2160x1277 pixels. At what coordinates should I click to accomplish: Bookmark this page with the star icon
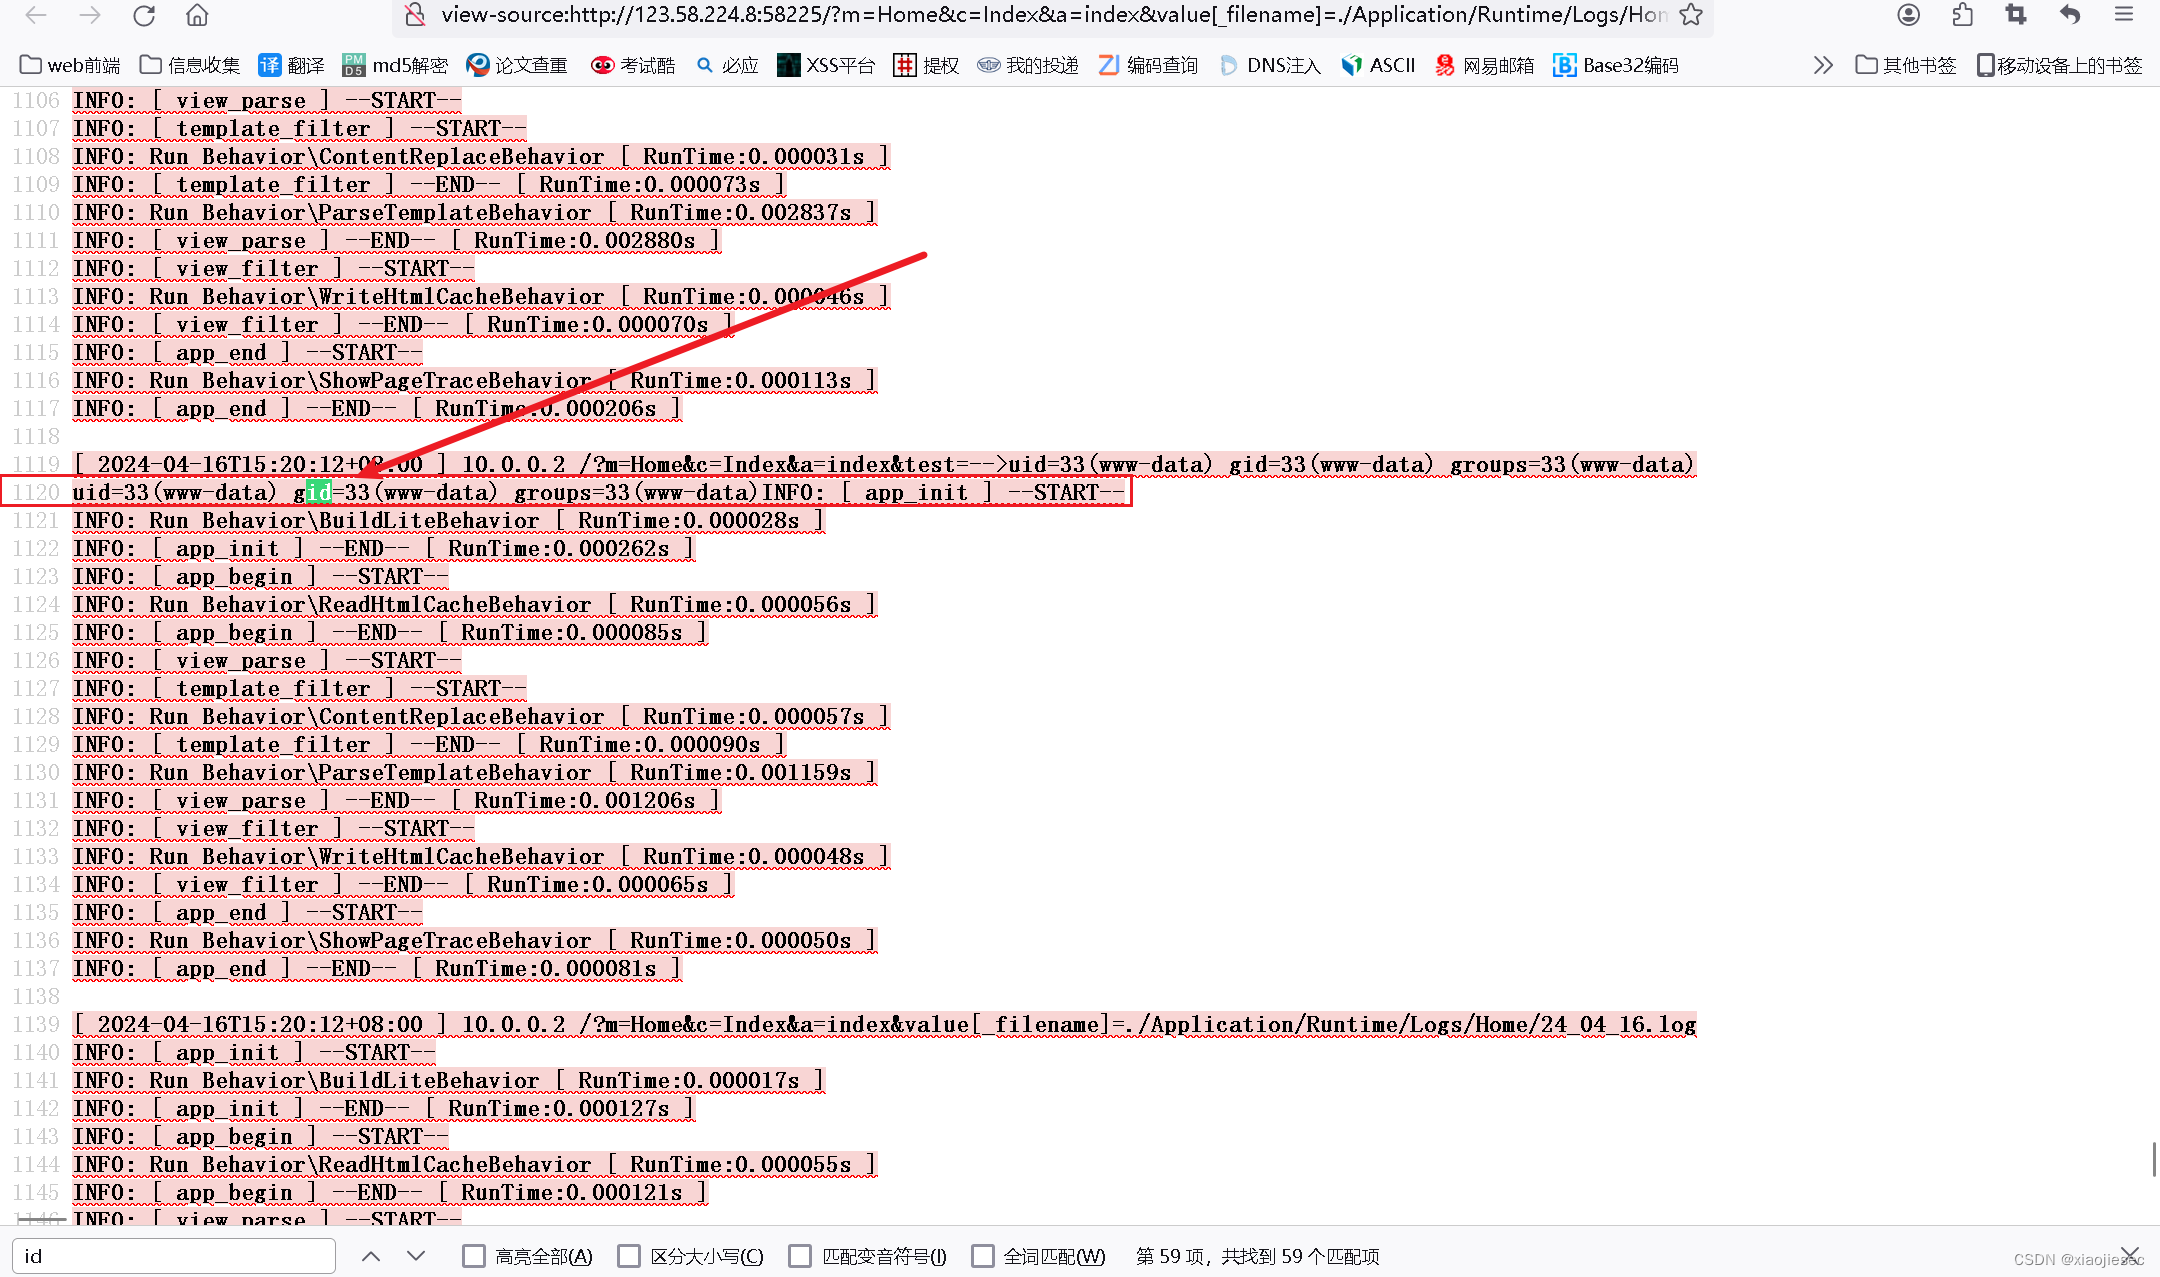(1690, 15)
